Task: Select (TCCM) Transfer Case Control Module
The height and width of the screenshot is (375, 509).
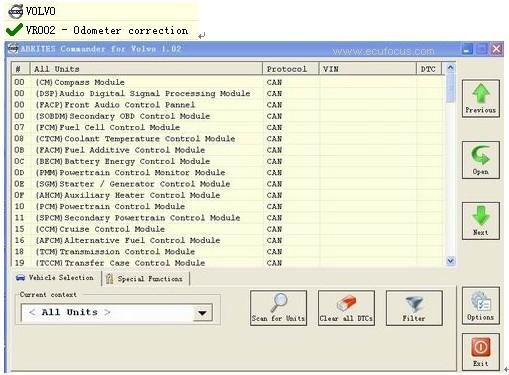Action: pyautogui.click(x=228, y=263)
